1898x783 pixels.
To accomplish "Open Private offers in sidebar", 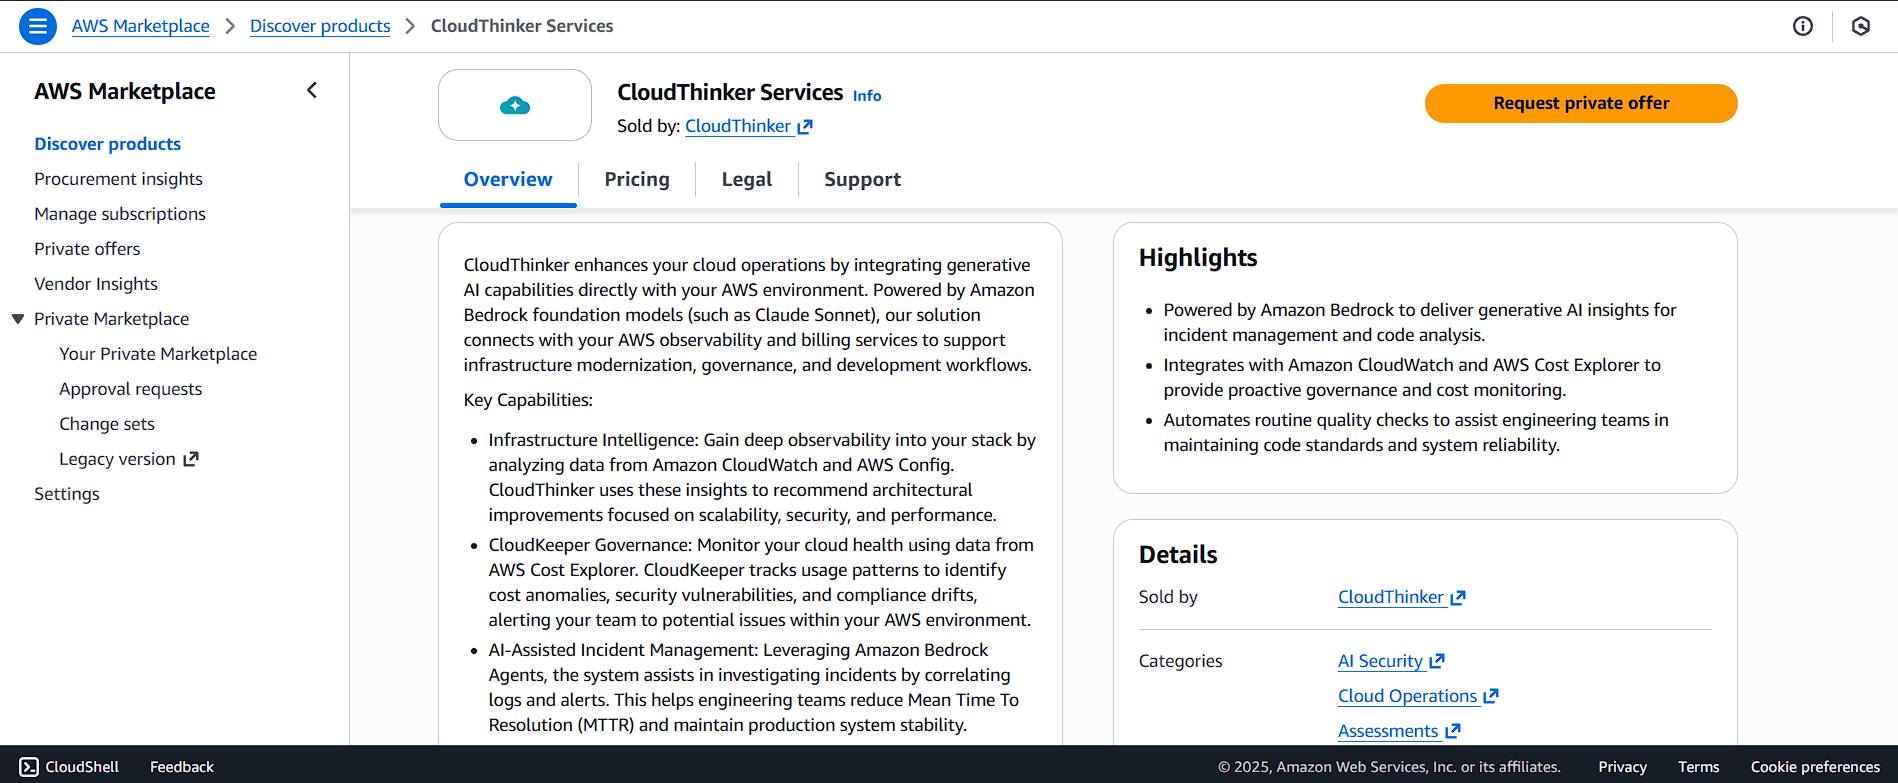I will coord(87,249).
